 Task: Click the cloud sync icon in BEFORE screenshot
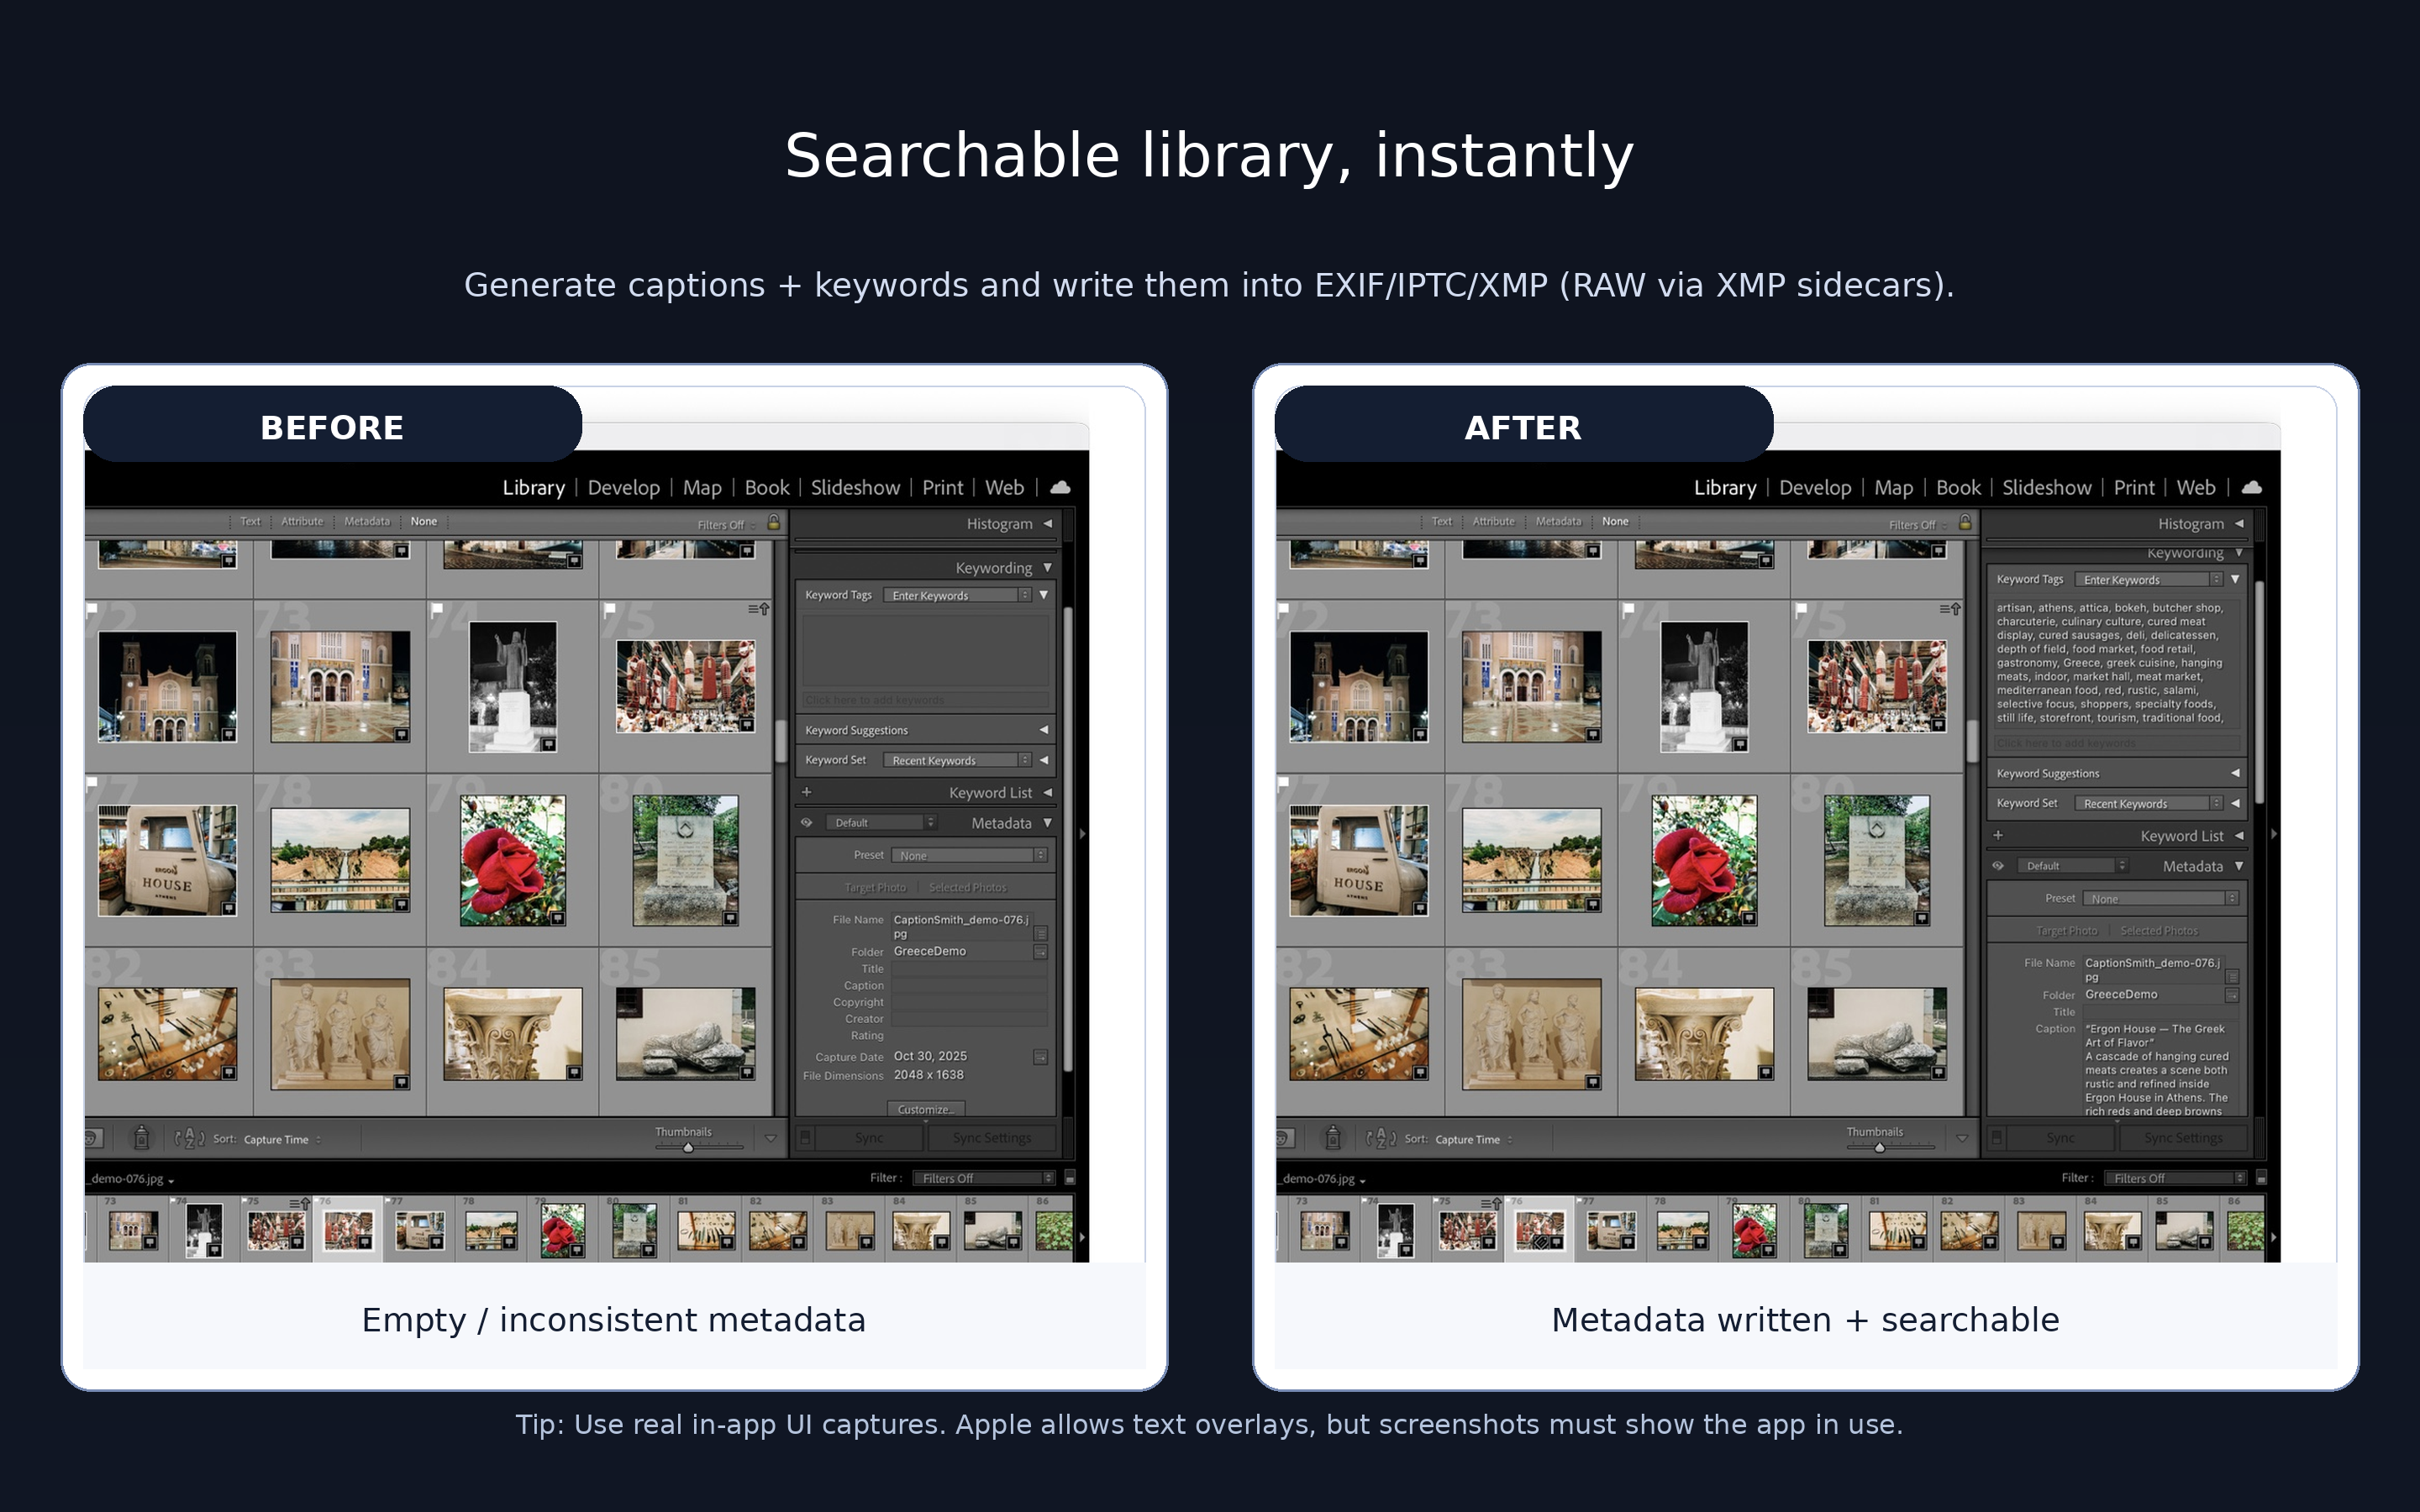coord(1060,487)
